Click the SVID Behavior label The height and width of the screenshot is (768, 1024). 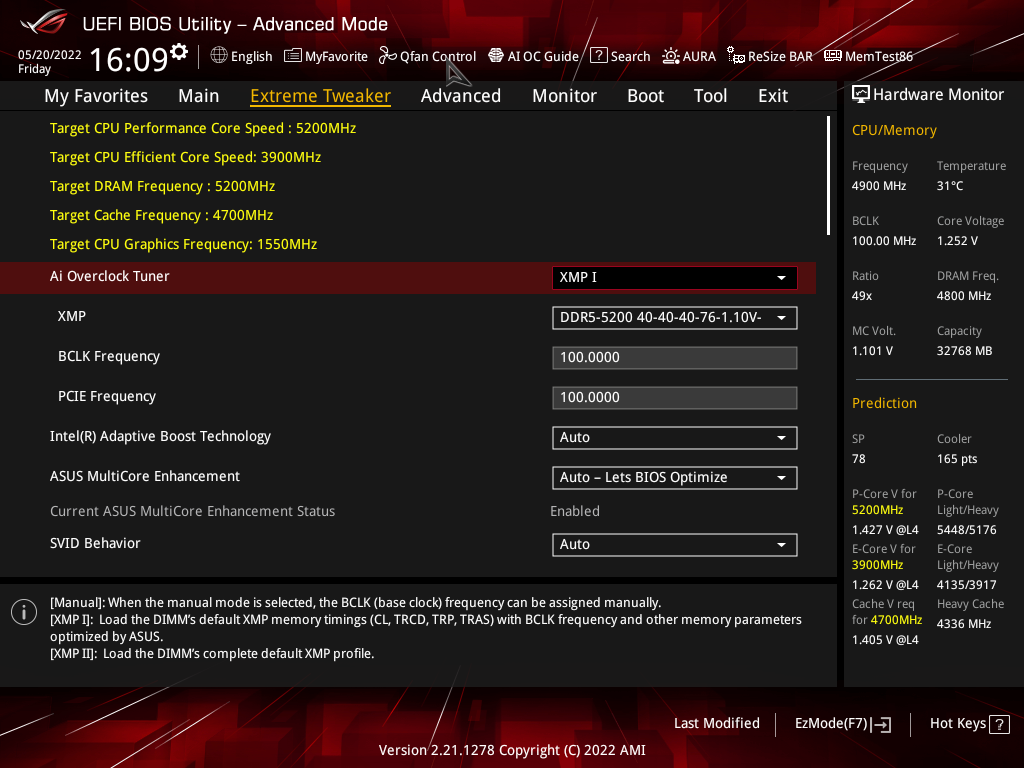tap(95, 543)
